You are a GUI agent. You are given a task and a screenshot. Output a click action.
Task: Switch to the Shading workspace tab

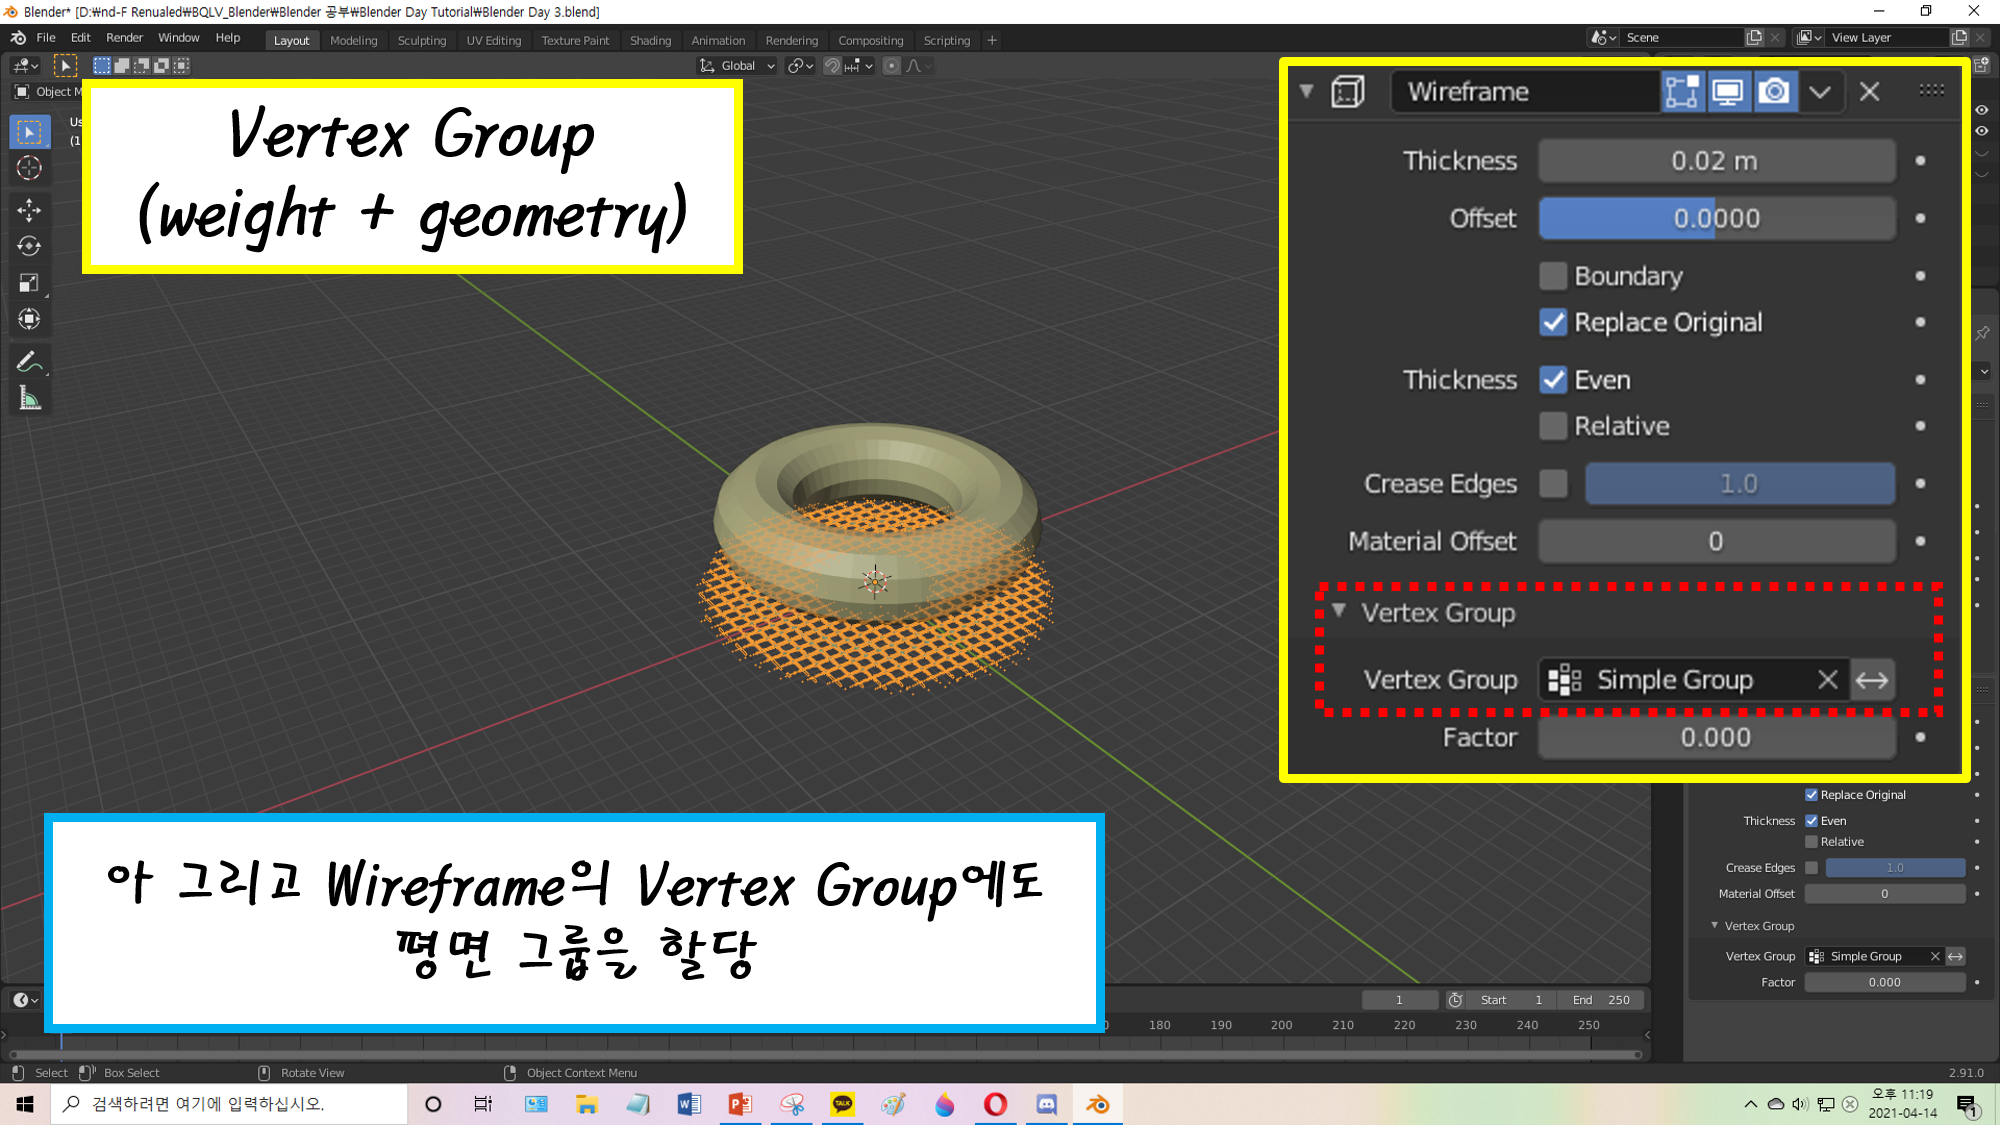pyautogui.click(x=650, y=40)
